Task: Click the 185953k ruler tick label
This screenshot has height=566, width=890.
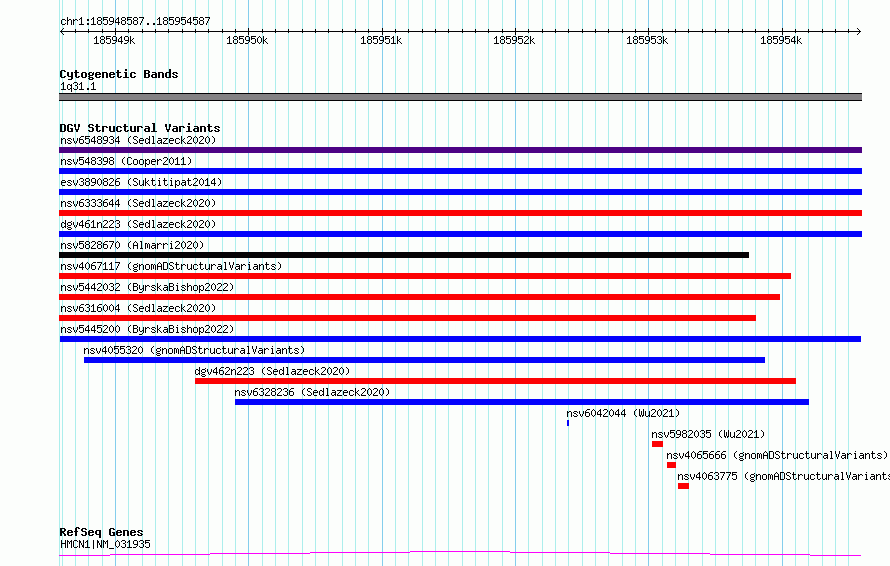Action: point(647,40)
